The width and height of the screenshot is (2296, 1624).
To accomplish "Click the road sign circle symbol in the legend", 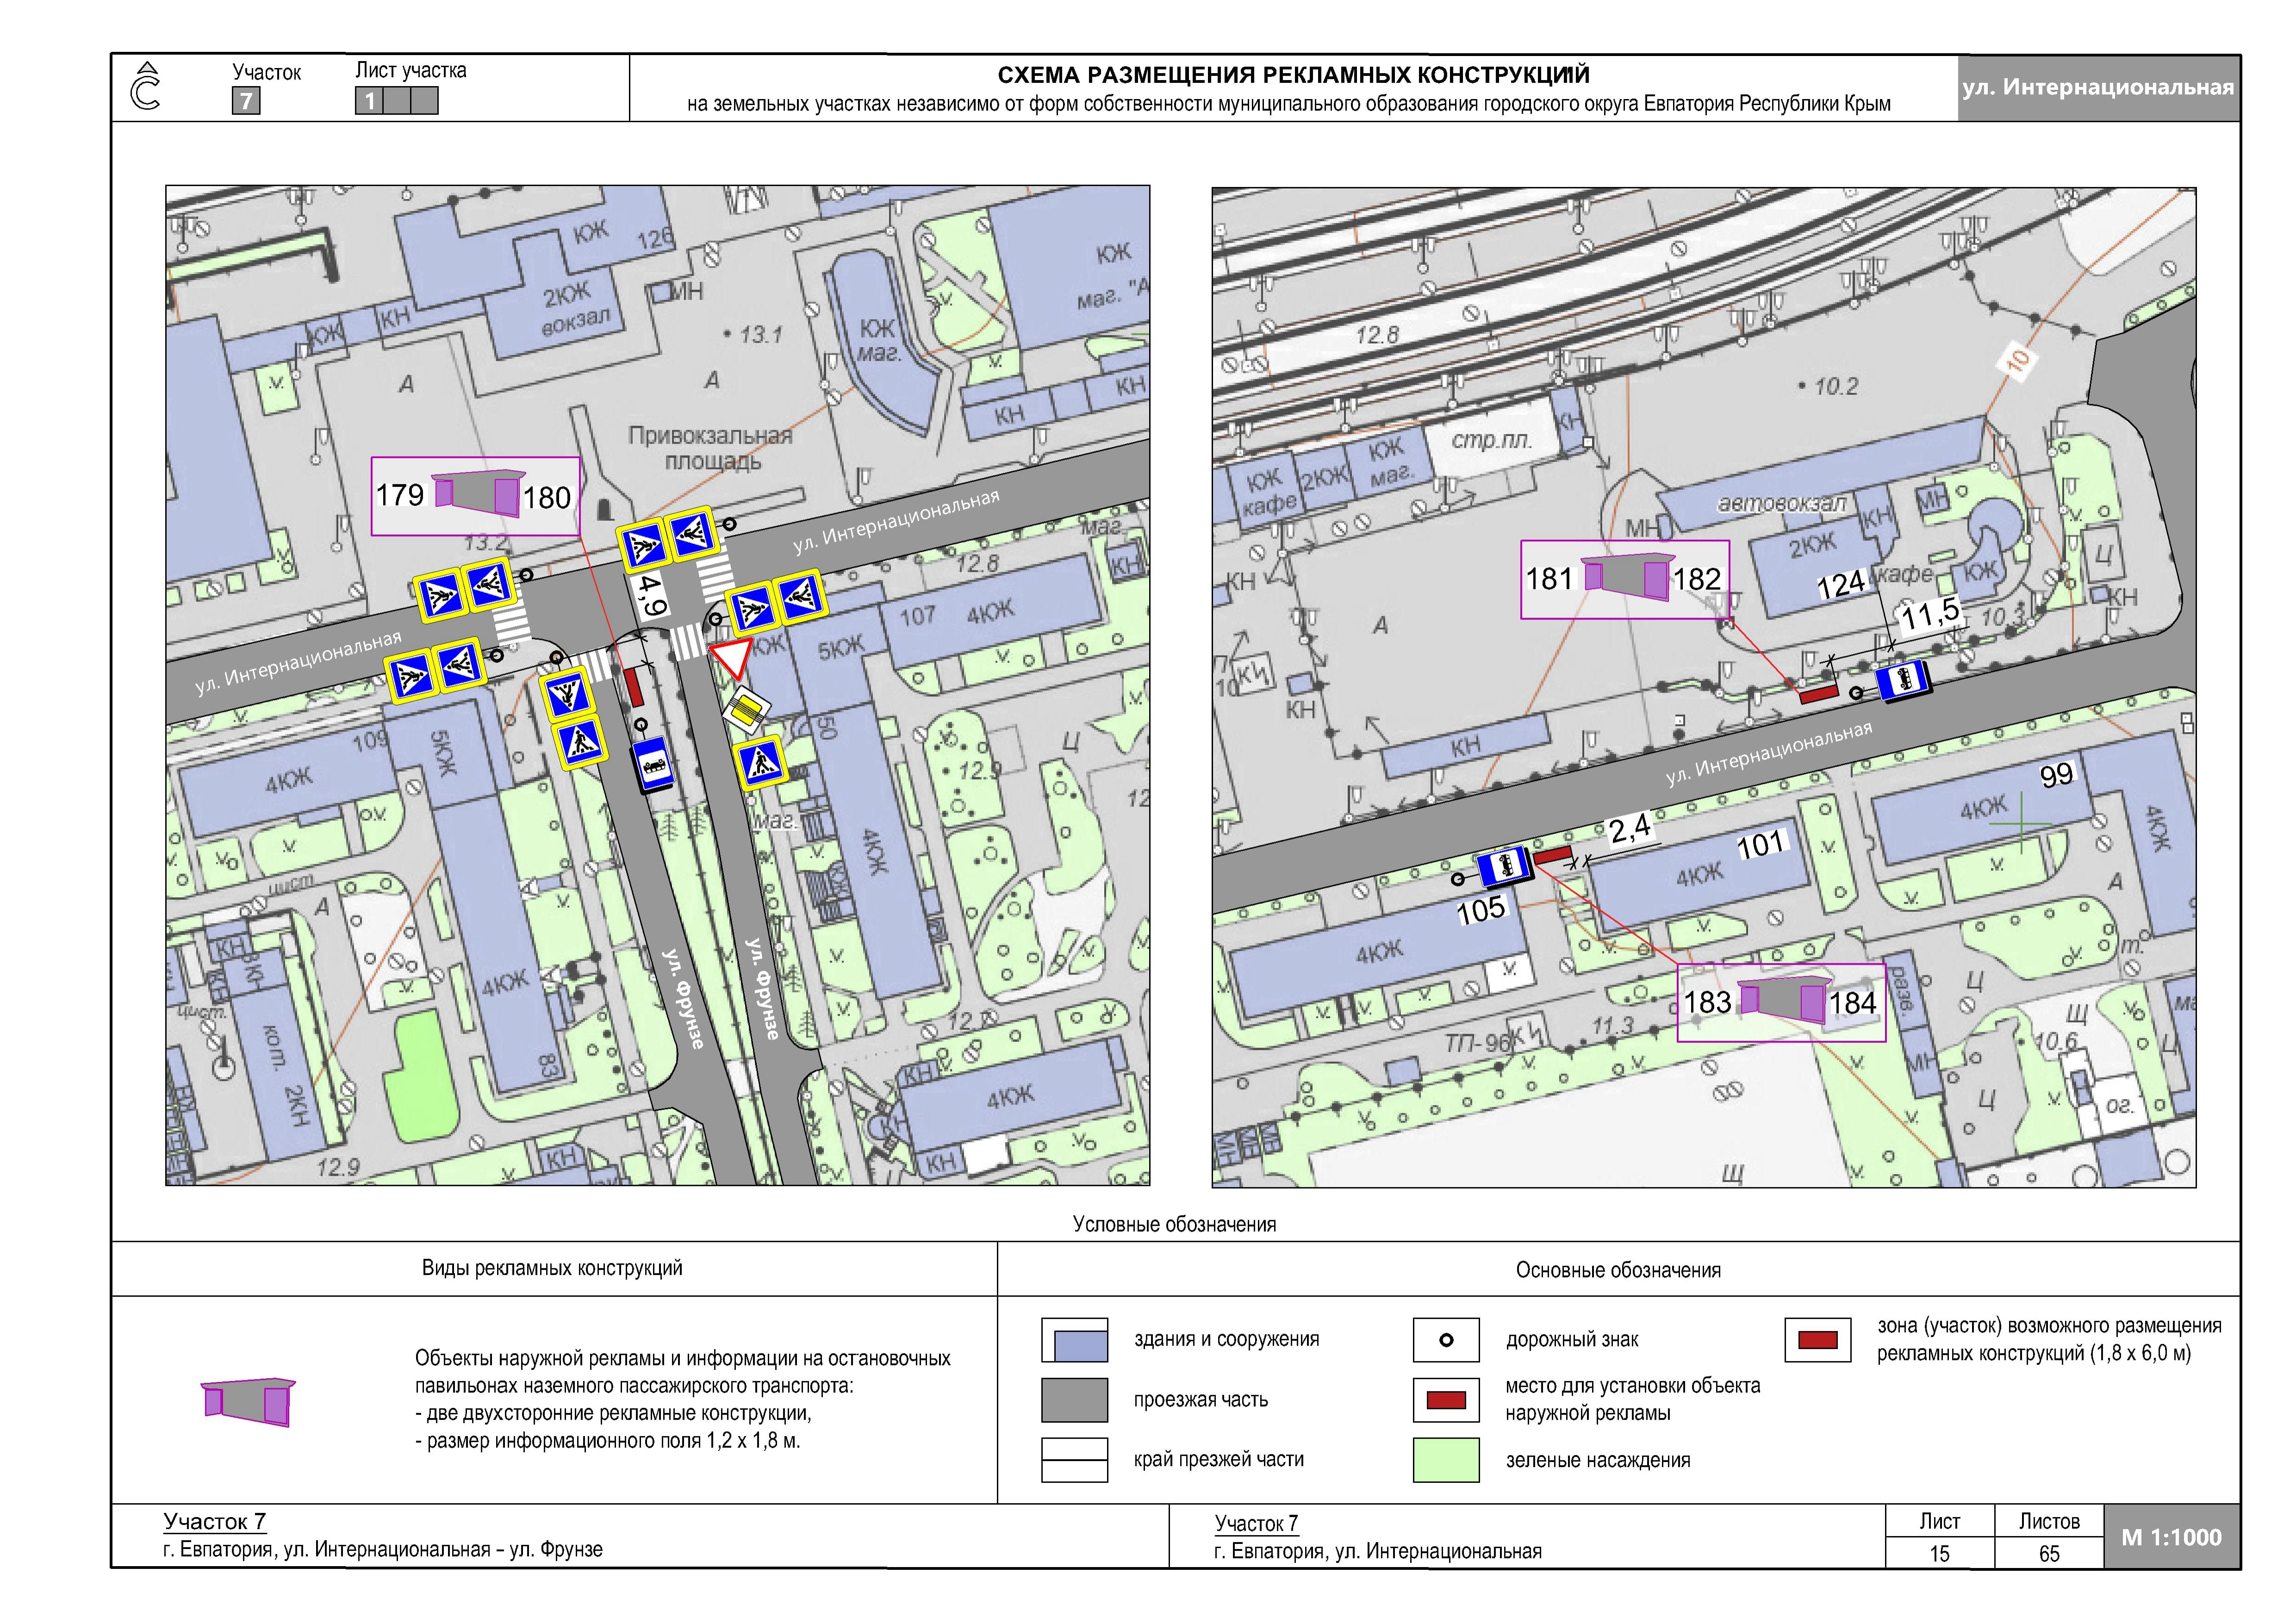I will point(1445,1340).
